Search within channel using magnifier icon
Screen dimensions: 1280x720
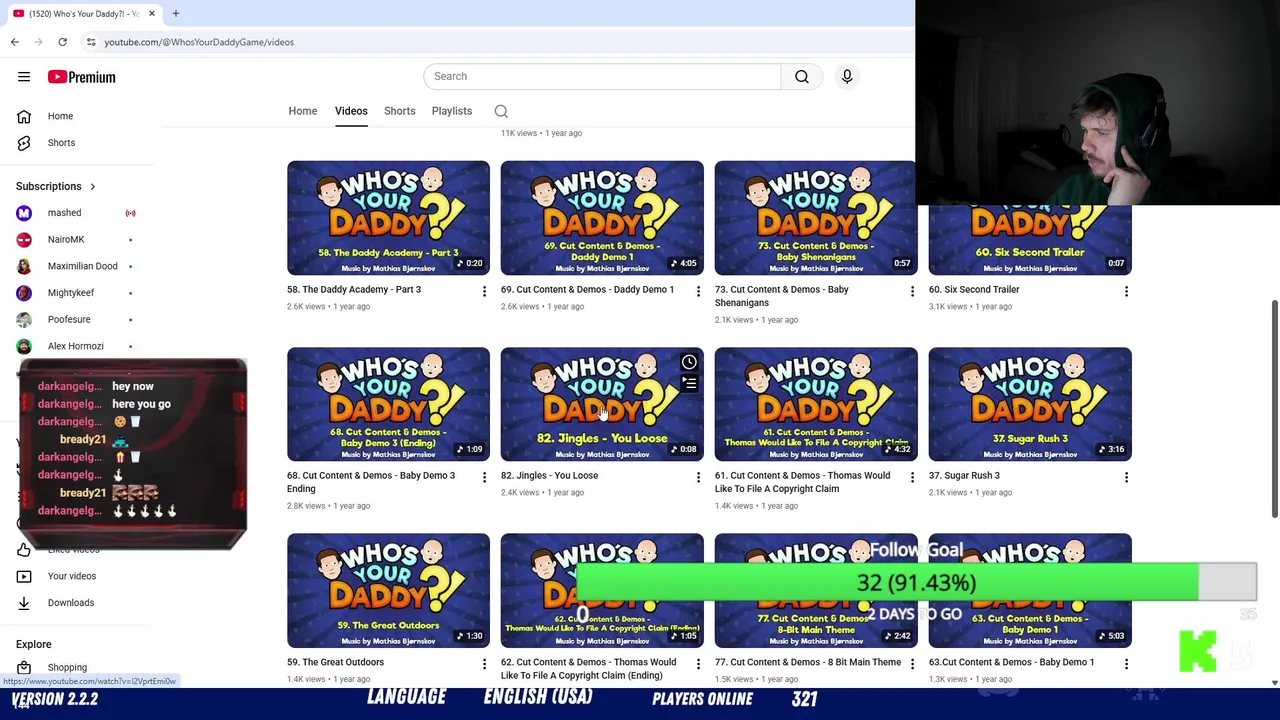(x=501, y=111)
